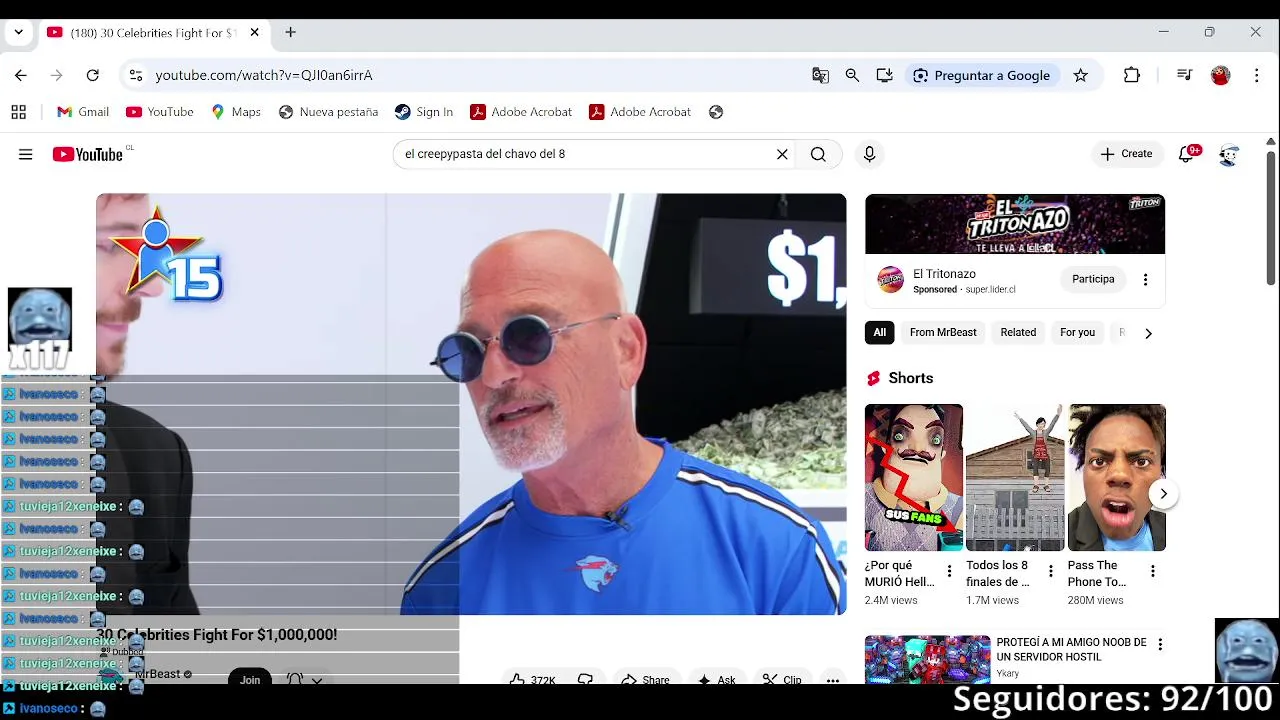Viewport: 1280px width, 720px height.
Task: Go back in browser history
Action: 21,75
